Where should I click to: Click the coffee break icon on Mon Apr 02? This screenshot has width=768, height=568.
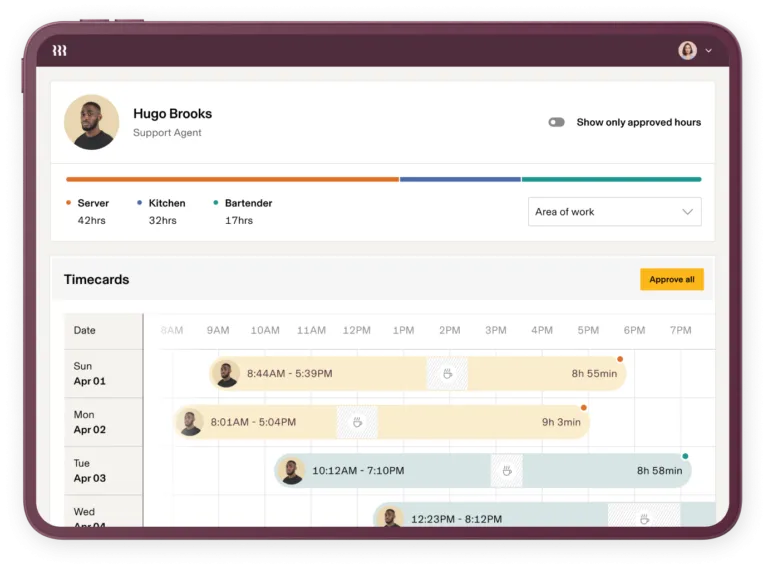(x=357, y=422)
